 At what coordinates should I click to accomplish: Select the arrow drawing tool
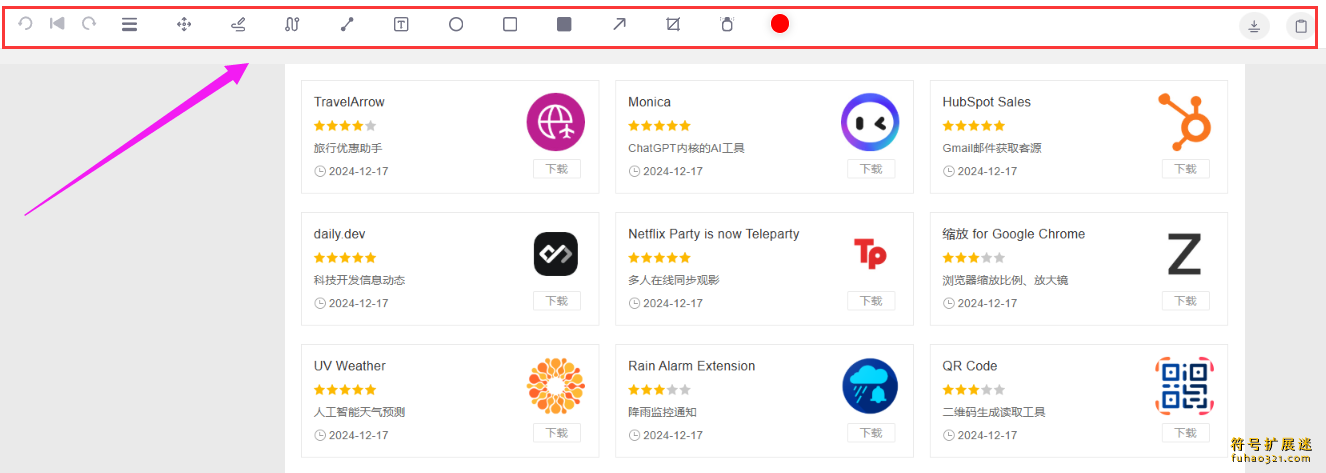619,24
